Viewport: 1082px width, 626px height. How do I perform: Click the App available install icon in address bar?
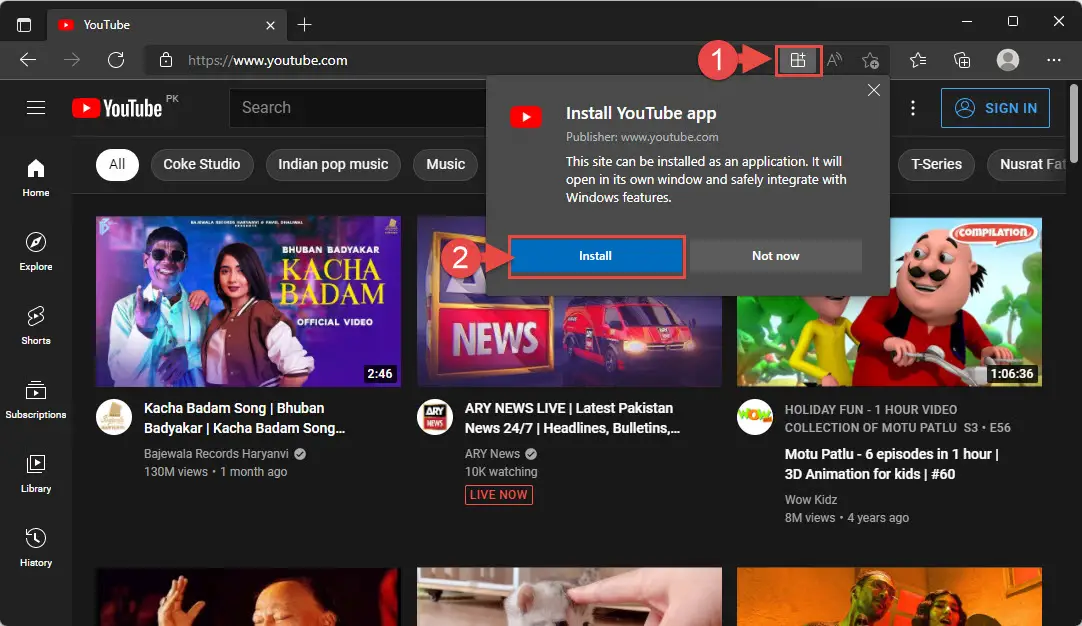point(798,61)
